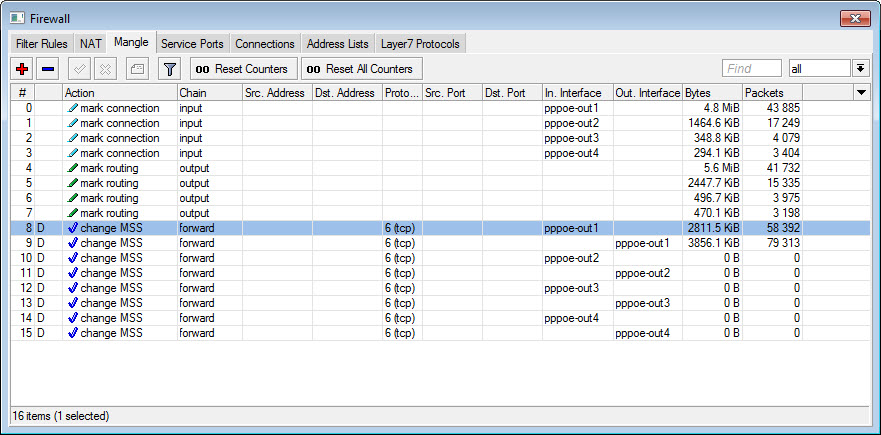
Task: Sort by the Packets column header
Action: click(x=772, y=93)
